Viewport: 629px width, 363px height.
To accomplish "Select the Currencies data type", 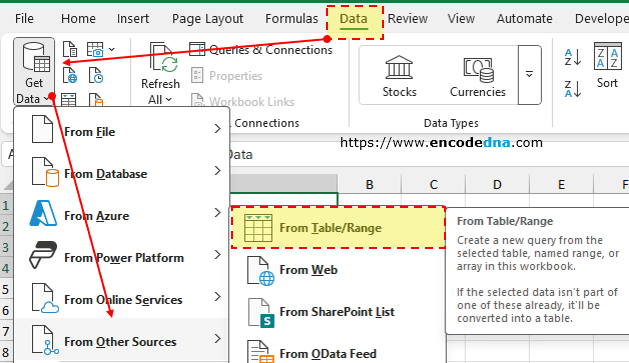I will click(477, 75).
